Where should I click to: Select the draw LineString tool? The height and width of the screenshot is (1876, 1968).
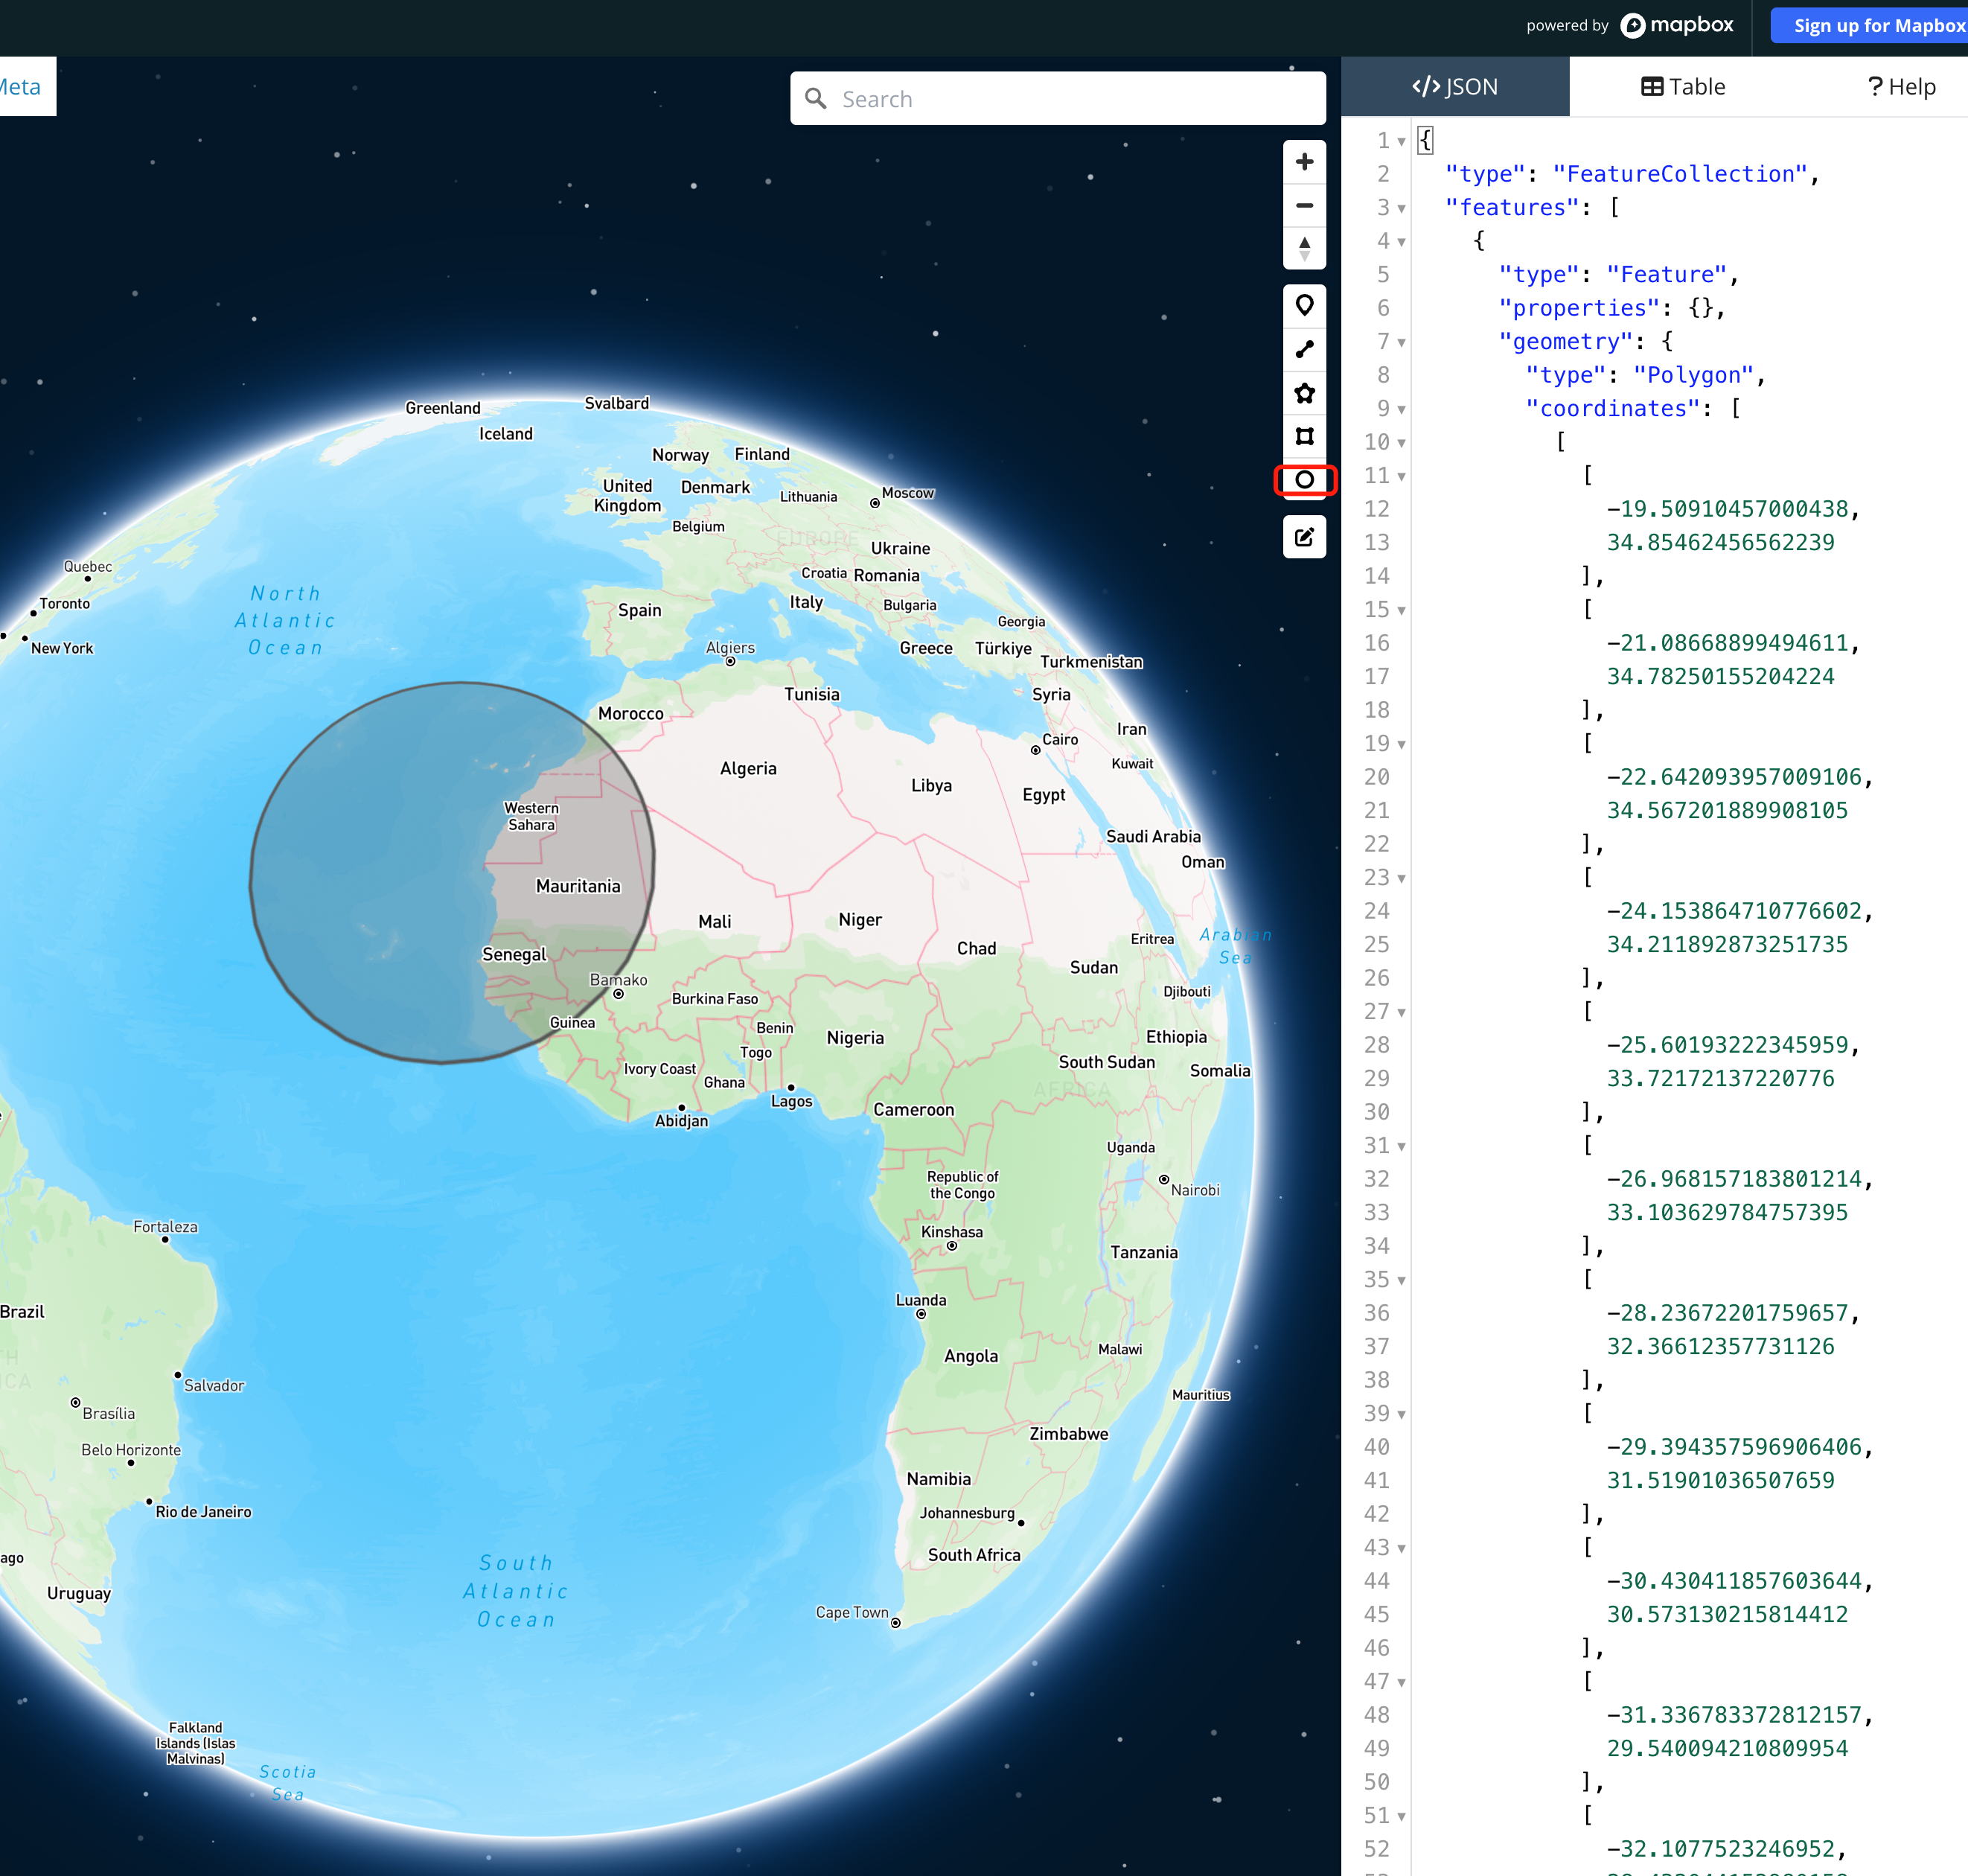tap(1304, 349)
